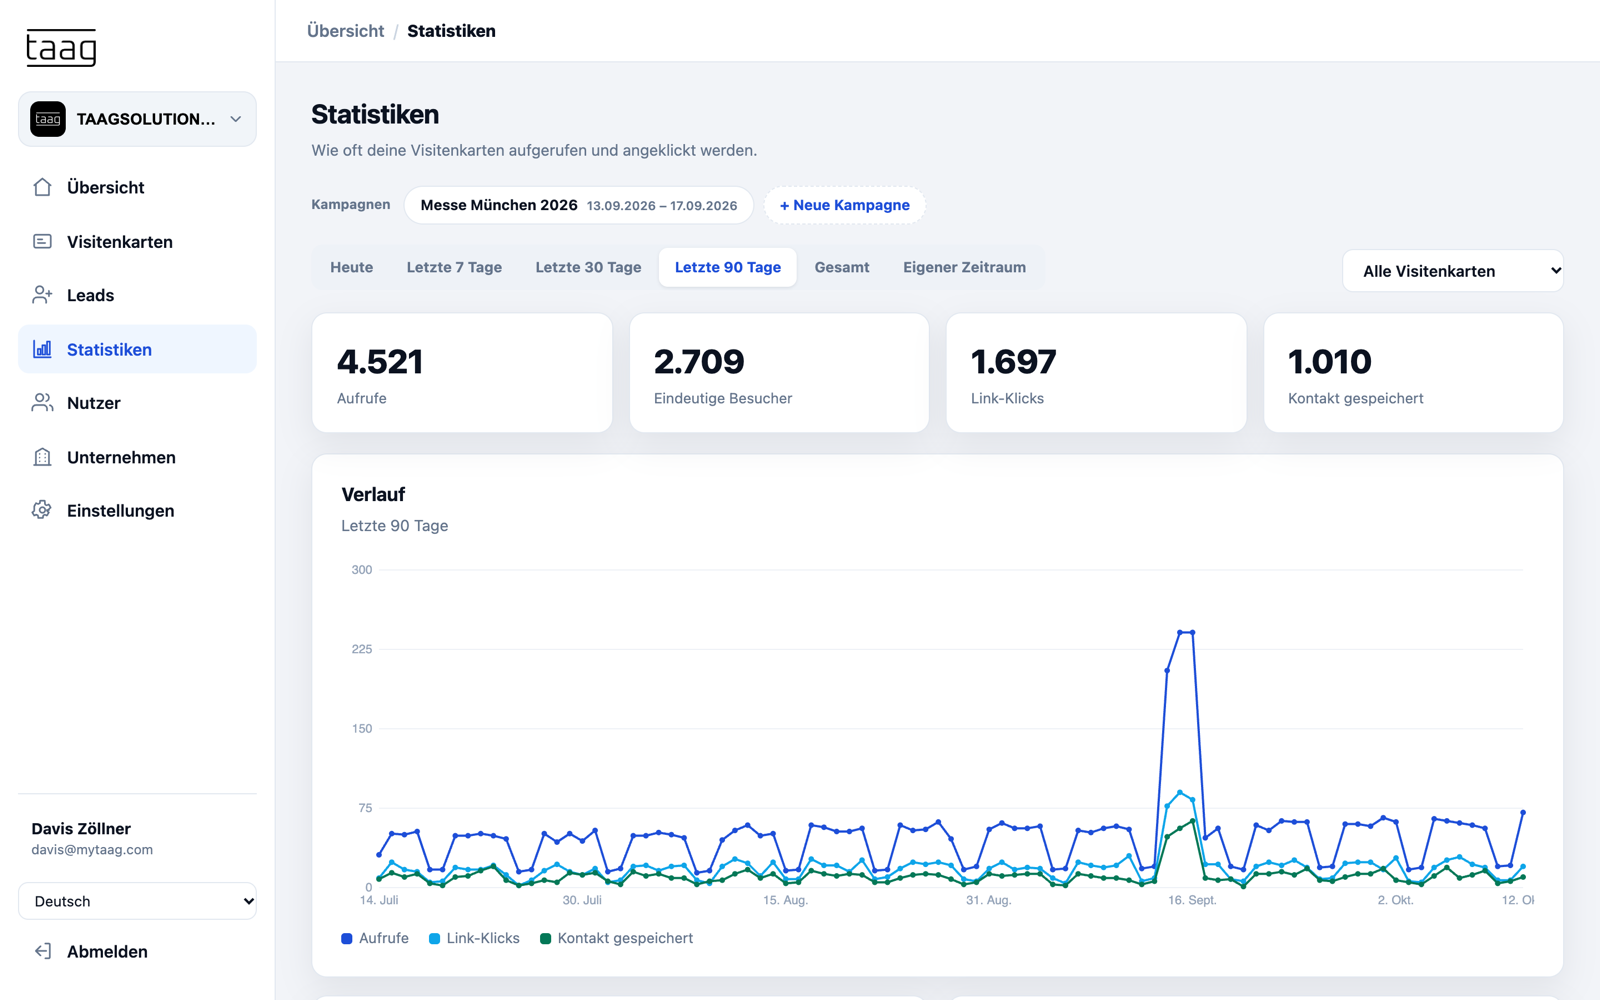Open the Leads section

pos(137,295)
